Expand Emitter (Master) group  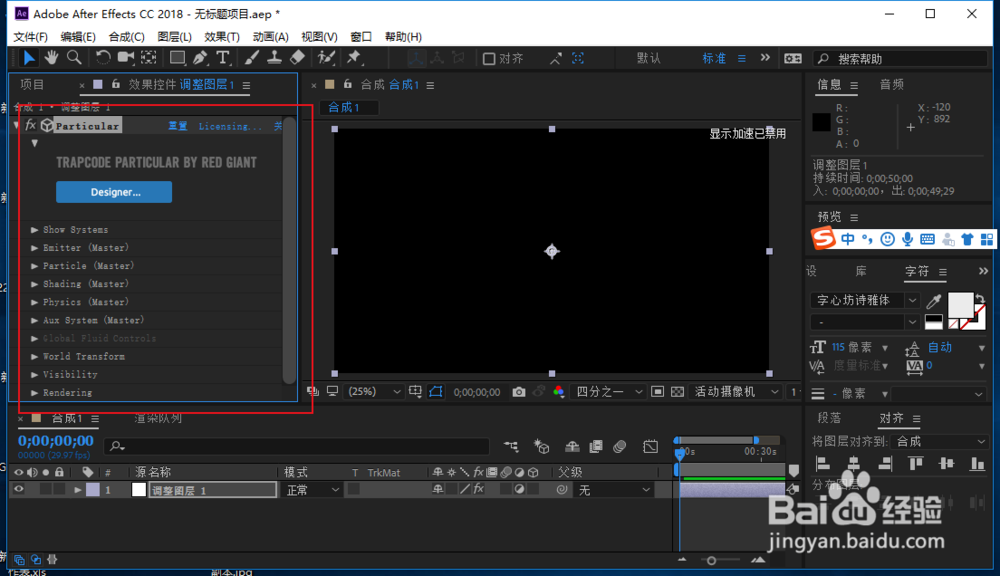(34, 247)
